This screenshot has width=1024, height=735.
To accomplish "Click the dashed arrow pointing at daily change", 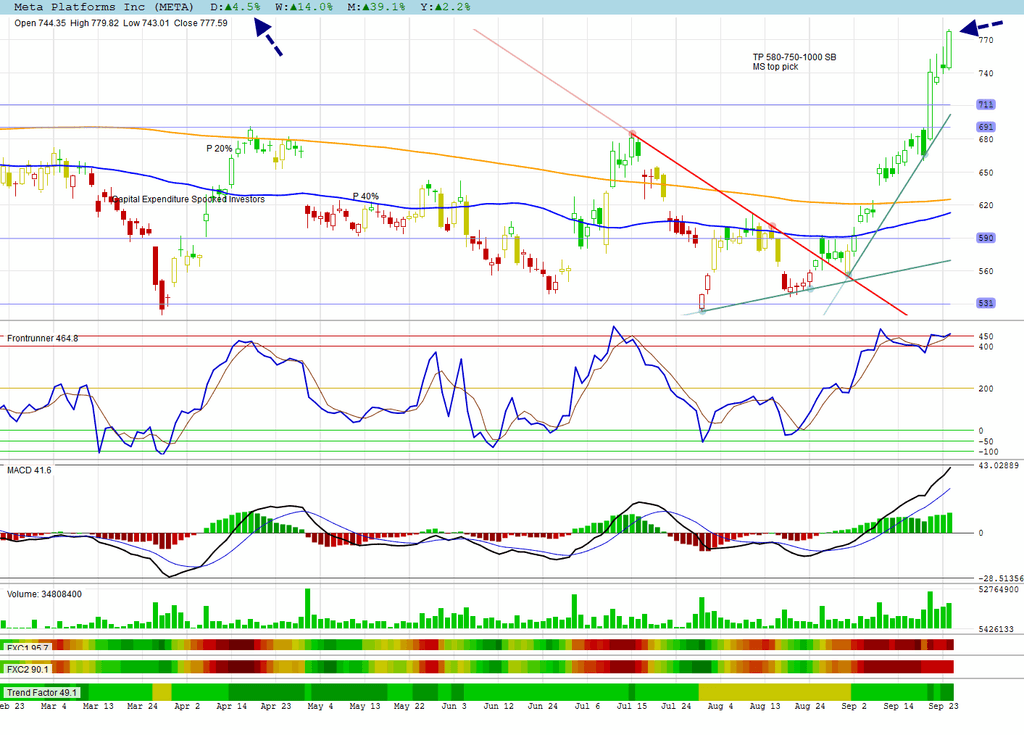I will coord(268,37).
